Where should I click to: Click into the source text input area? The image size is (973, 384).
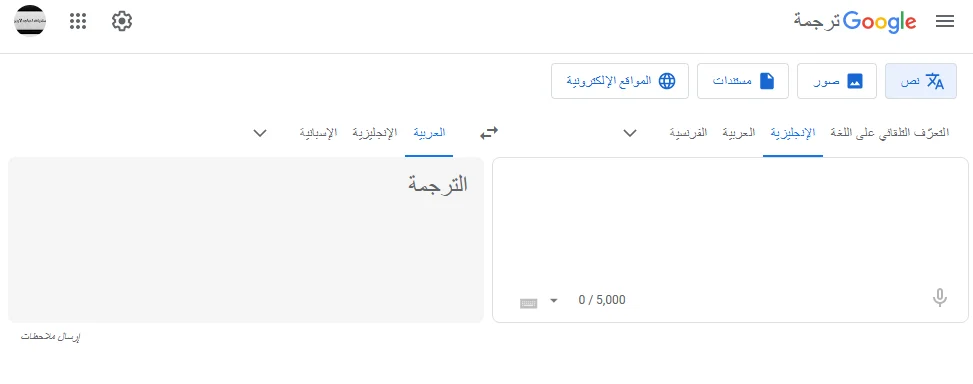pos(730,223)
